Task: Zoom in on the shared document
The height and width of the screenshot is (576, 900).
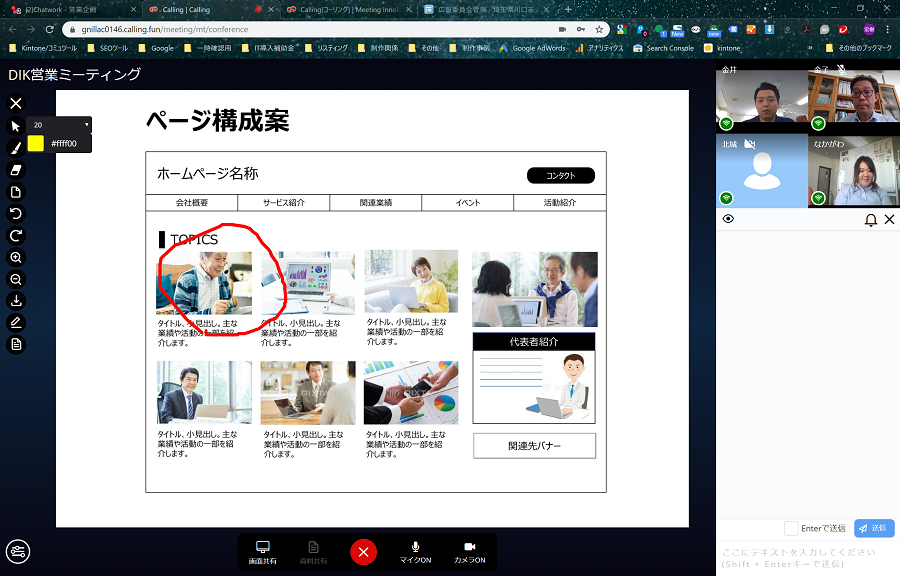Action: coord(15,257)
